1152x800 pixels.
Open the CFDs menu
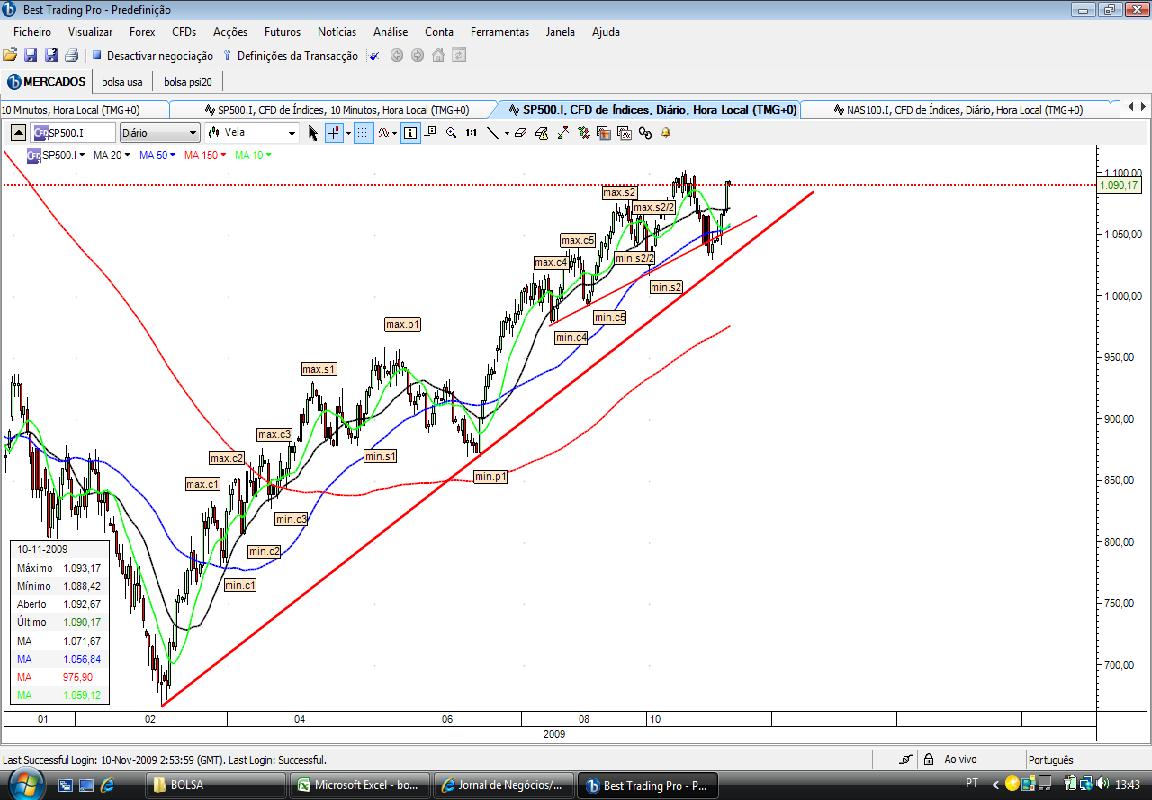tap(184, 32)
